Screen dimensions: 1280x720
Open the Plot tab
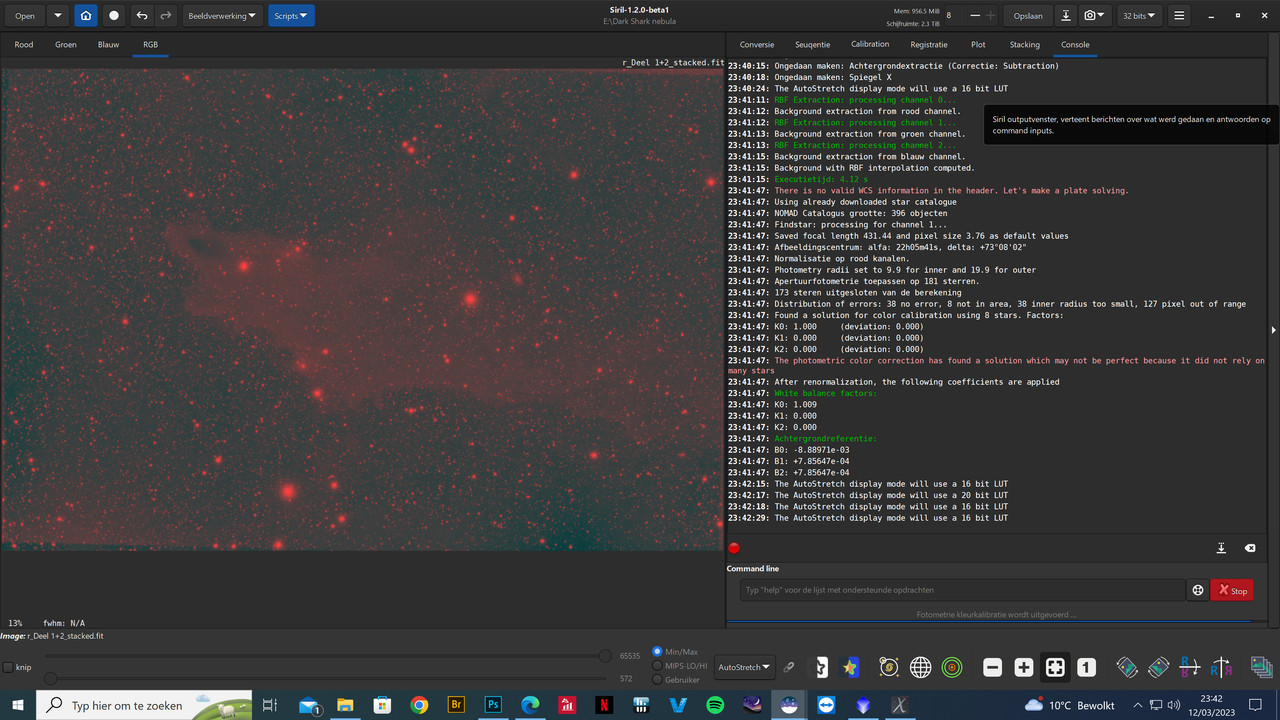point(978,45)
